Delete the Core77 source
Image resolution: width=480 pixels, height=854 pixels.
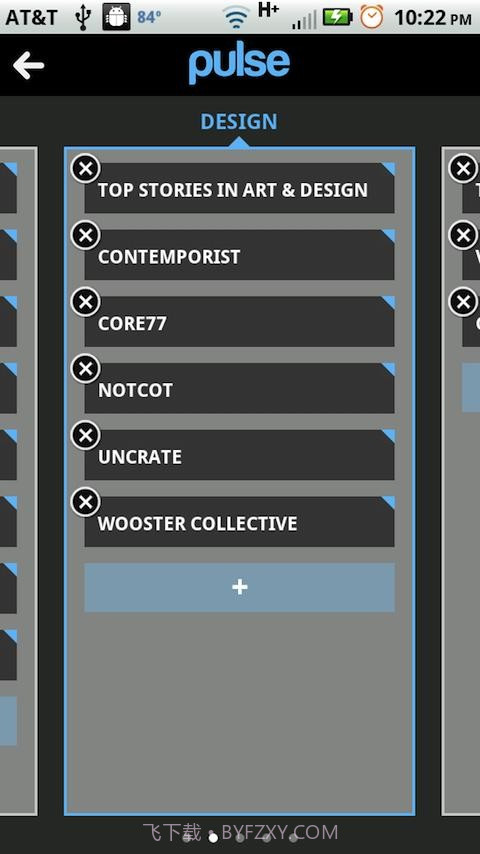(x=86, y=302)
